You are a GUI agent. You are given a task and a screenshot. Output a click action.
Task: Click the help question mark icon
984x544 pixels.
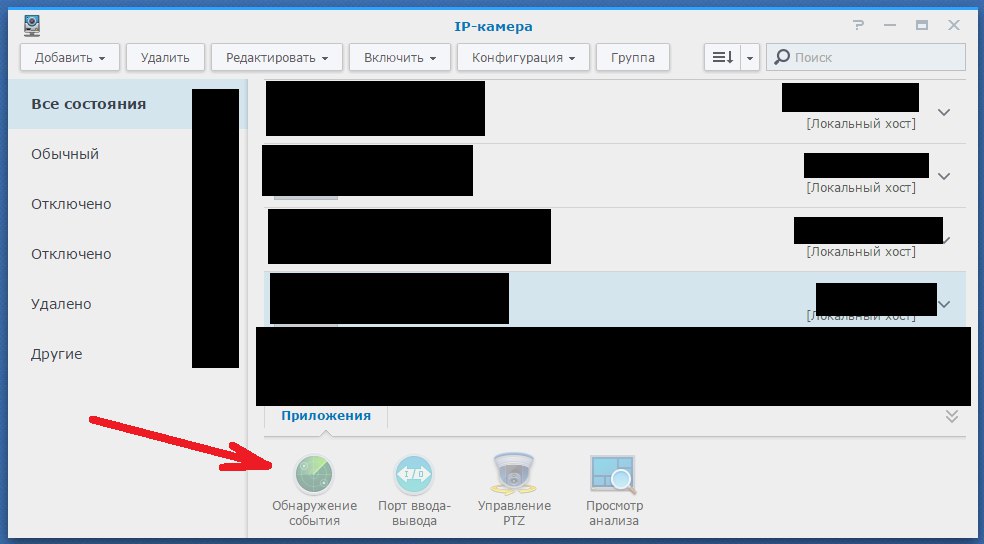click(x=858, y=26)
